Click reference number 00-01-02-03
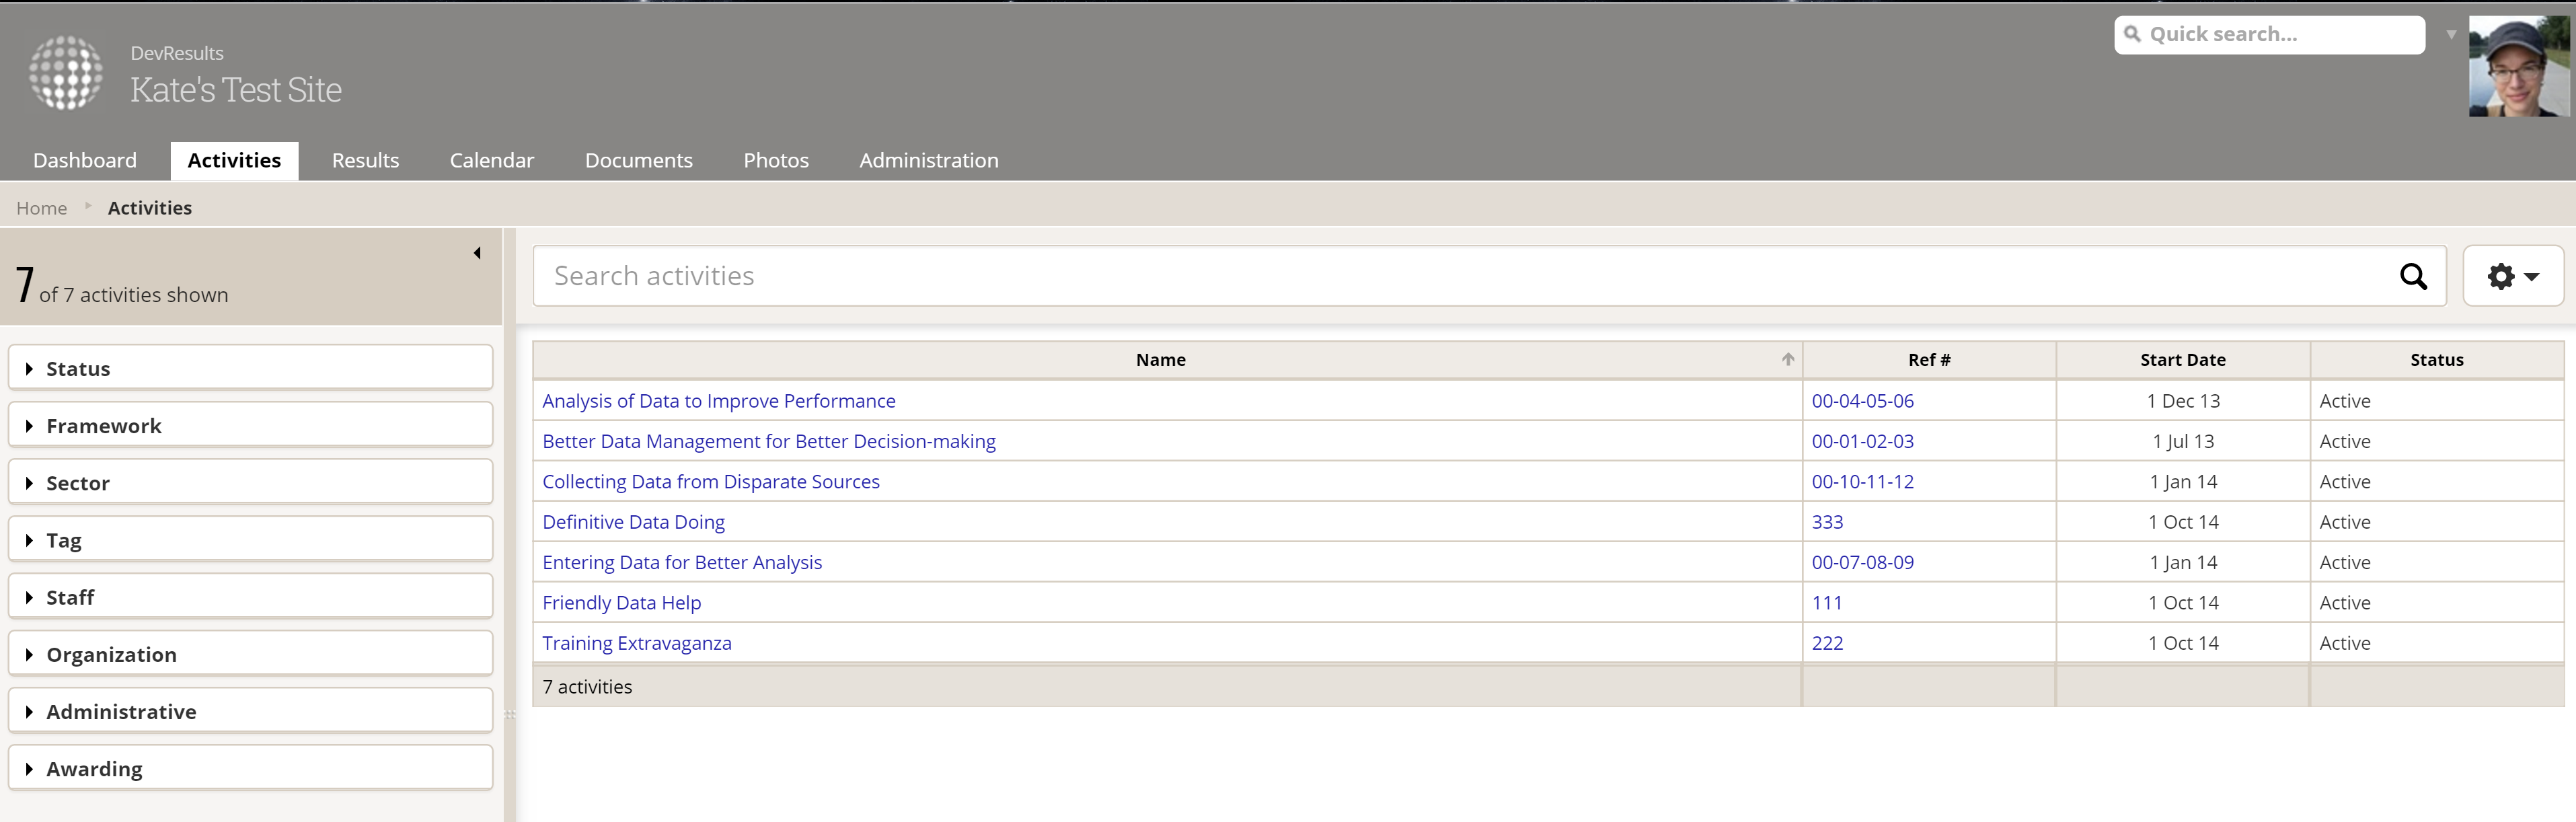 1863,441
